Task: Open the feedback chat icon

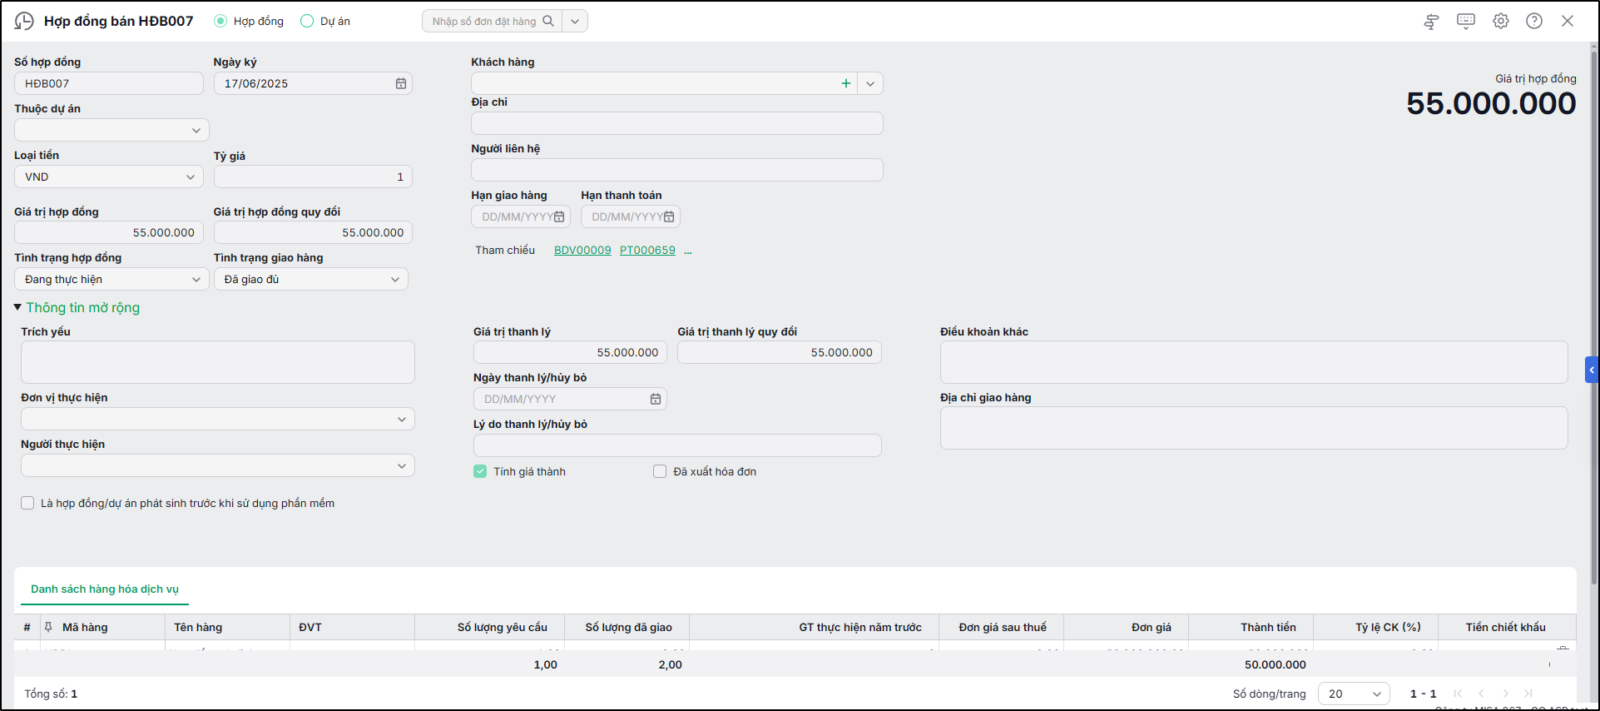Action: 1466,21
